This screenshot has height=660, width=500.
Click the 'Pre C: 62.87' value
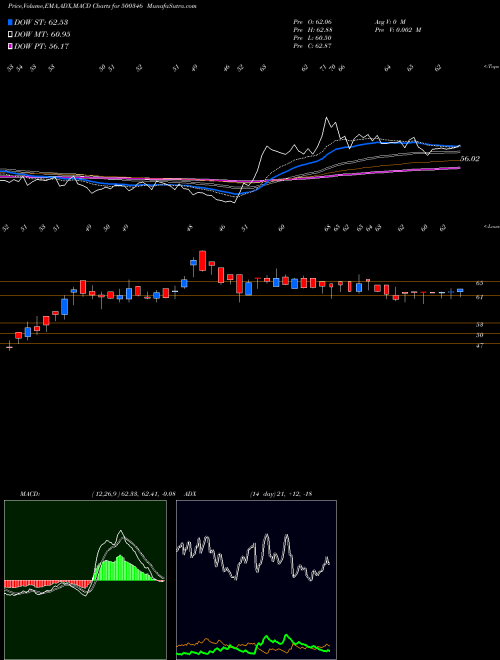312,45
